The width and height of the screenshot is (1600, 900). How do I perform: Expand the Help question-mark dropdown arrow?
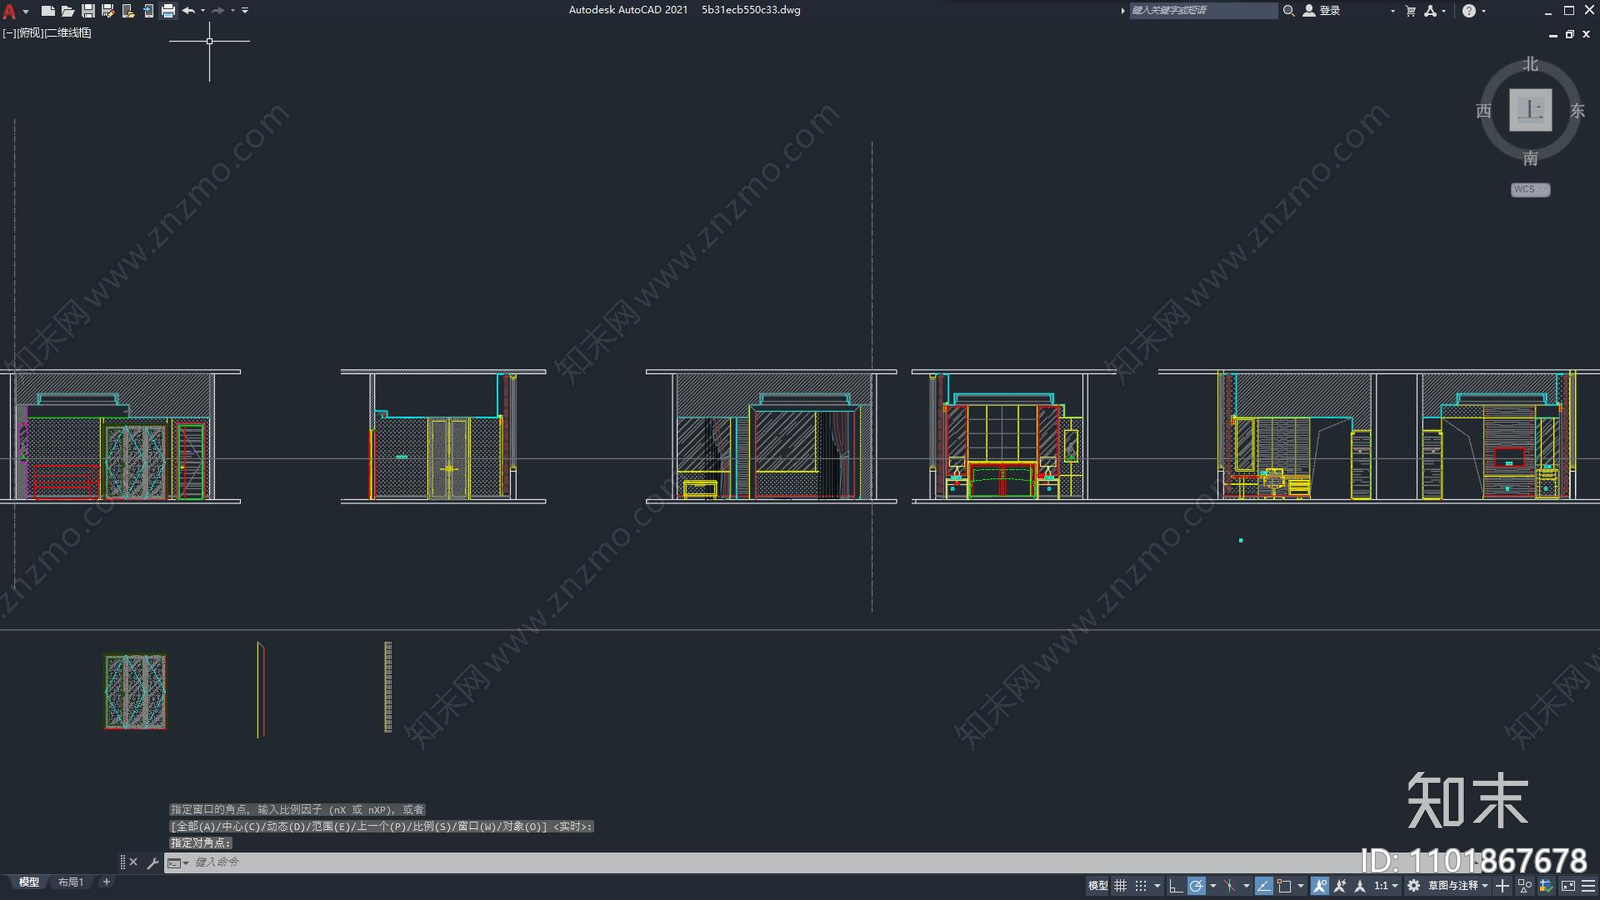point(1484,11)
